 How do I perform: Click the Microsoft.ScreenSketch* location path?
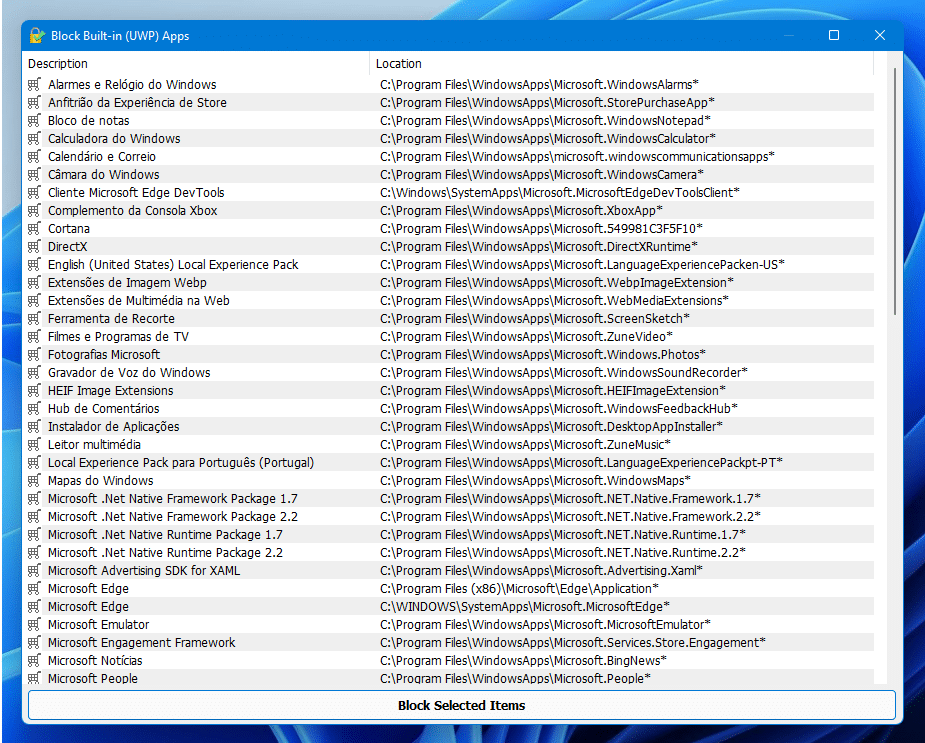[x=535, y=319]
